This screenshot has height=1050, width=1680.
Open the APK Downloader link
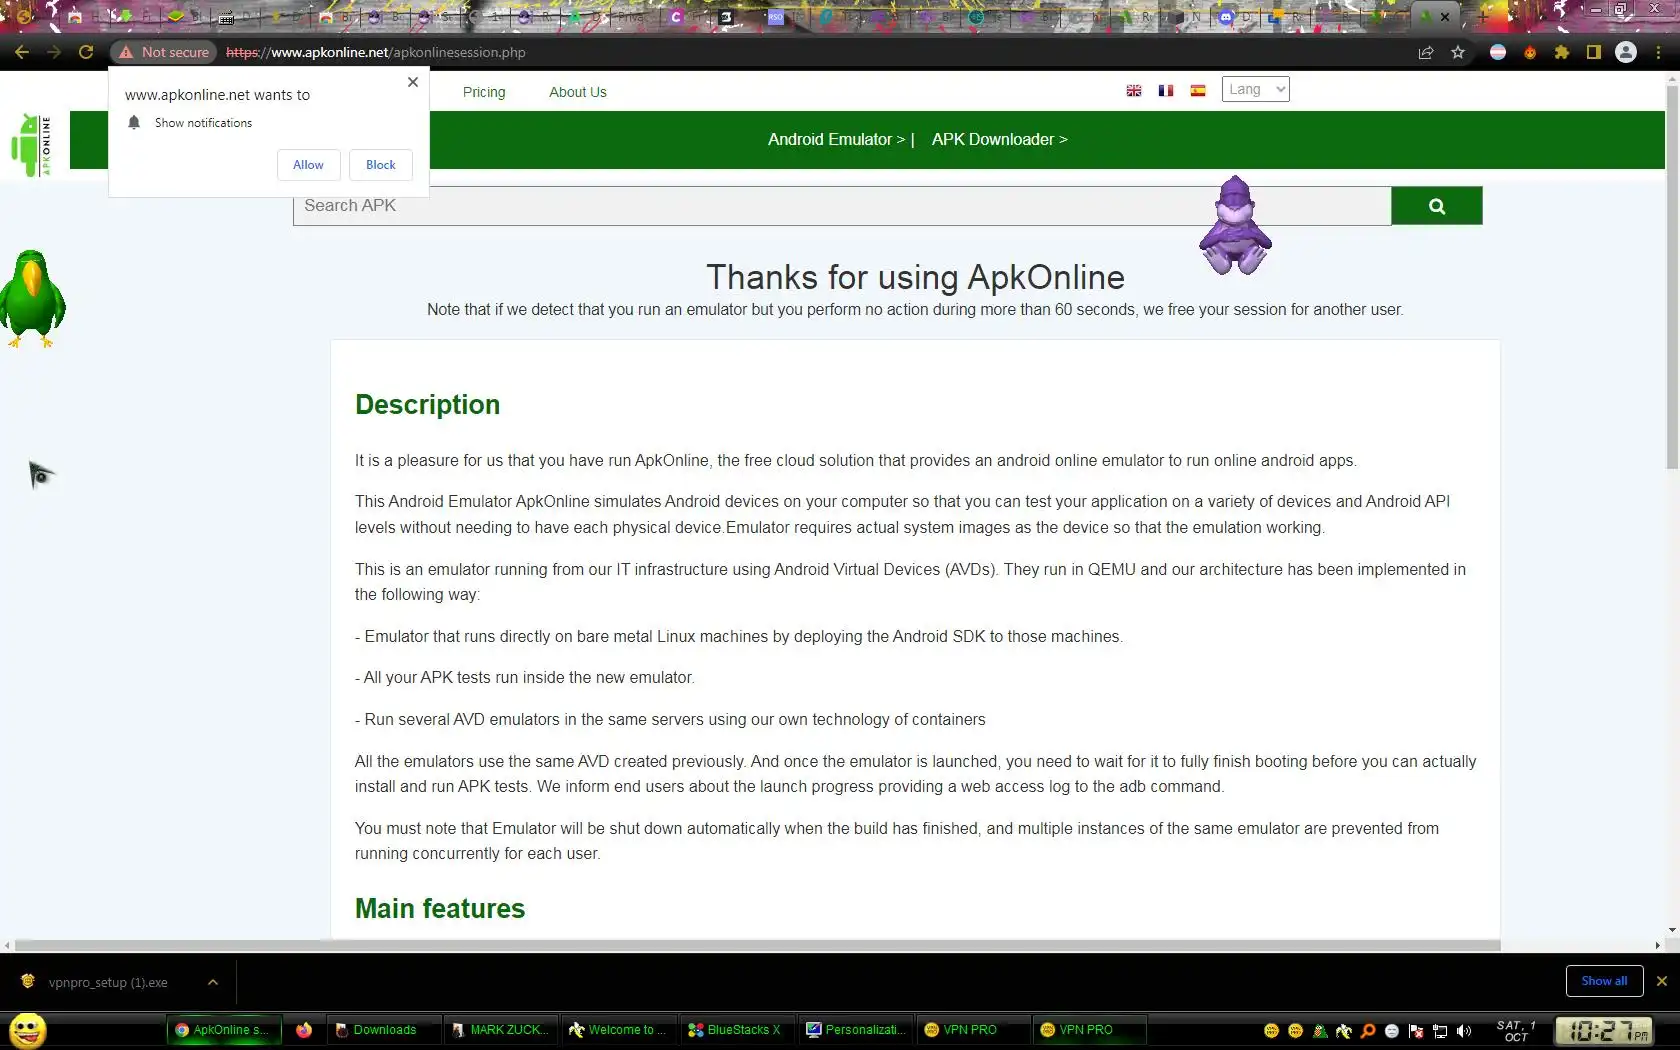999,140
